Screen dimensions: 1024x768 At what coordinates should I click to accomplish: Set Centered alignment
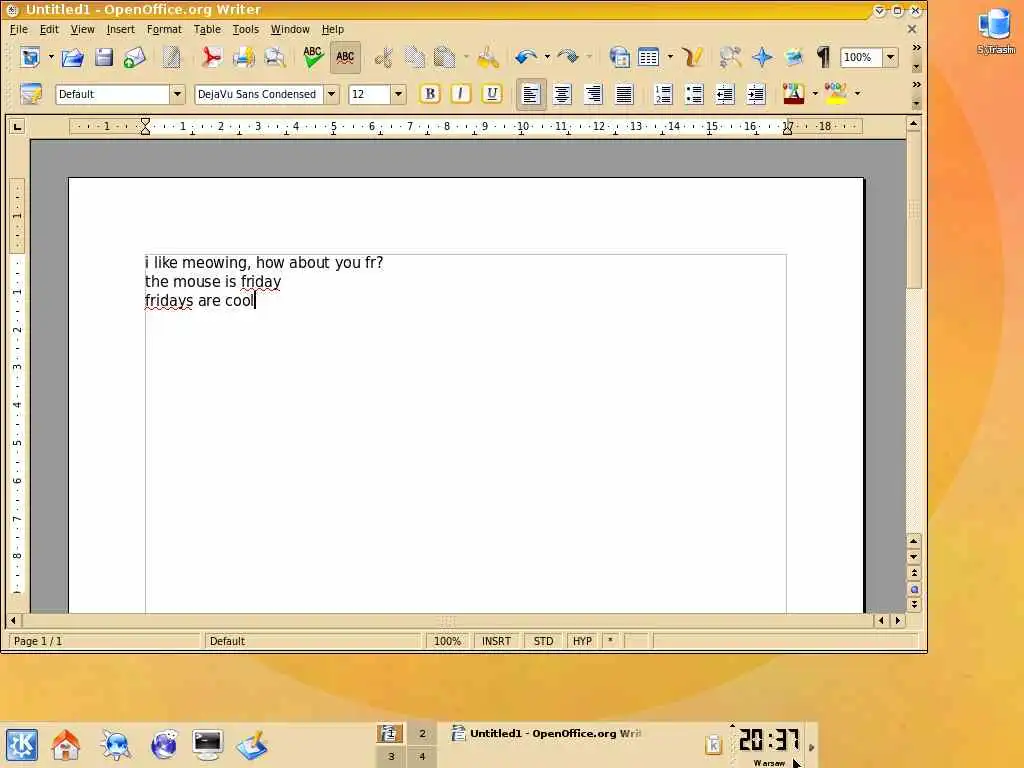coord(562,95)
